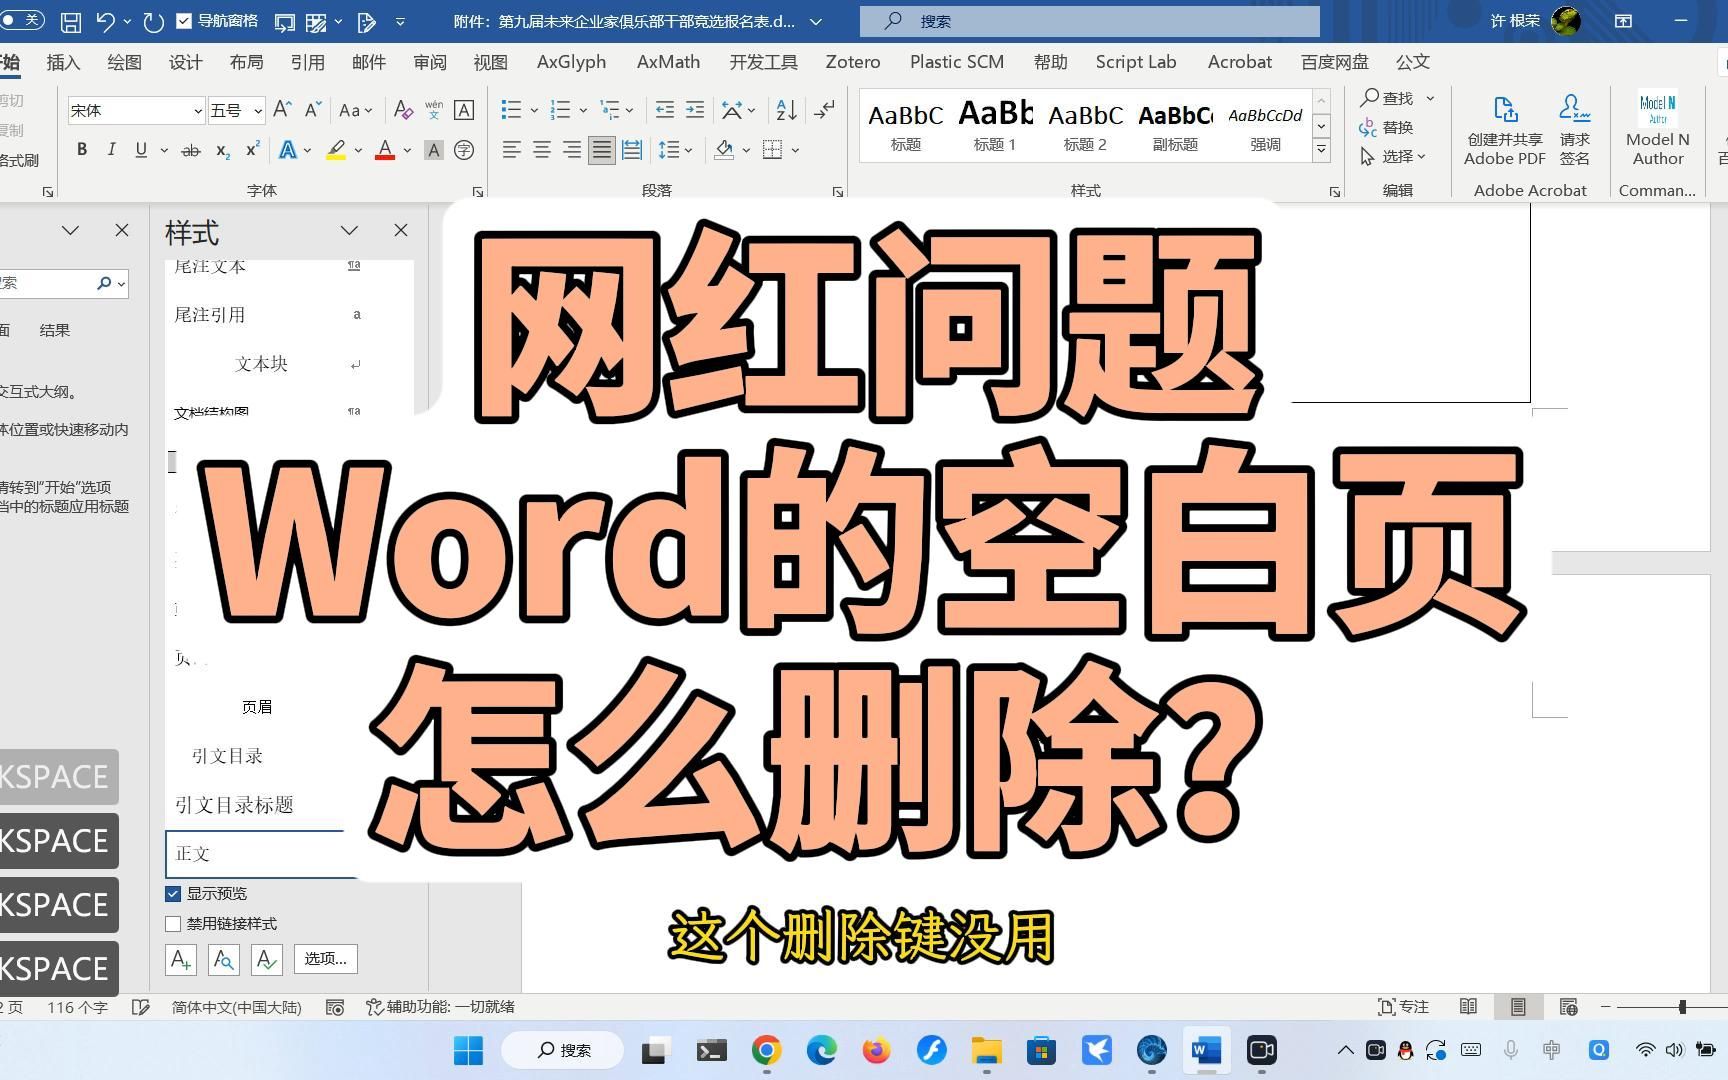Click the 选项... button in Styles pane
Screen dimensions: 1728x1080
325,958
